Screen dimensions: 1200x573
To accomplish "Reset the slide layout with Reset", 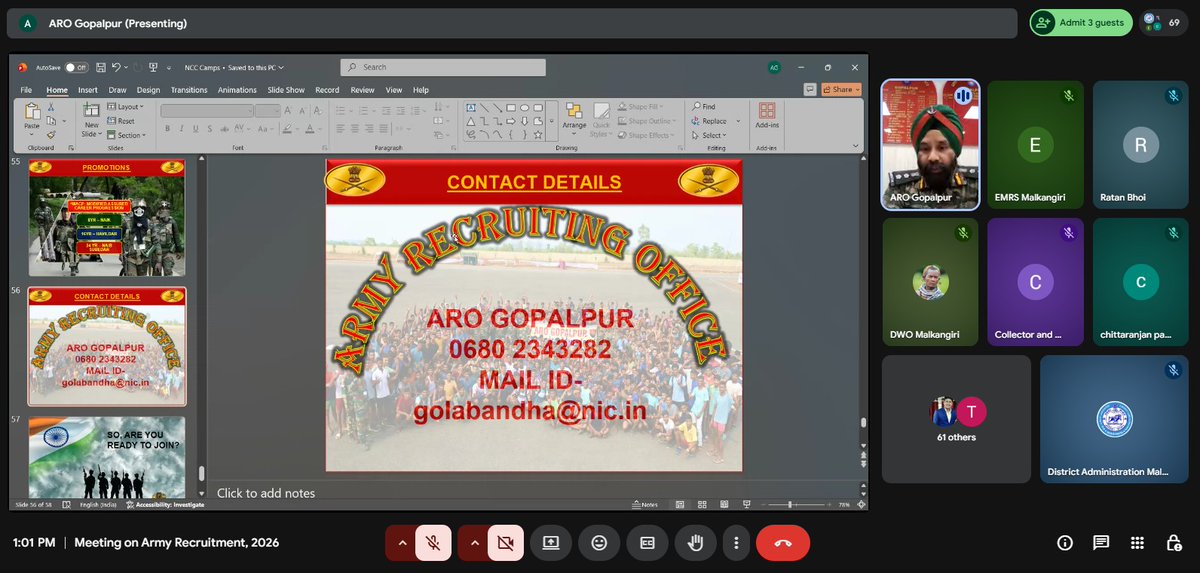I will [x=121, y=121].
